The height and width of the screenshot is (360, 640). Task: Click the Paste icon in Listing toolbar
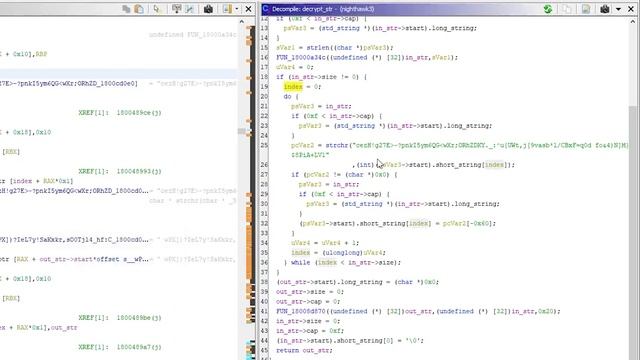pyautogui.click(x=139, y=9)
